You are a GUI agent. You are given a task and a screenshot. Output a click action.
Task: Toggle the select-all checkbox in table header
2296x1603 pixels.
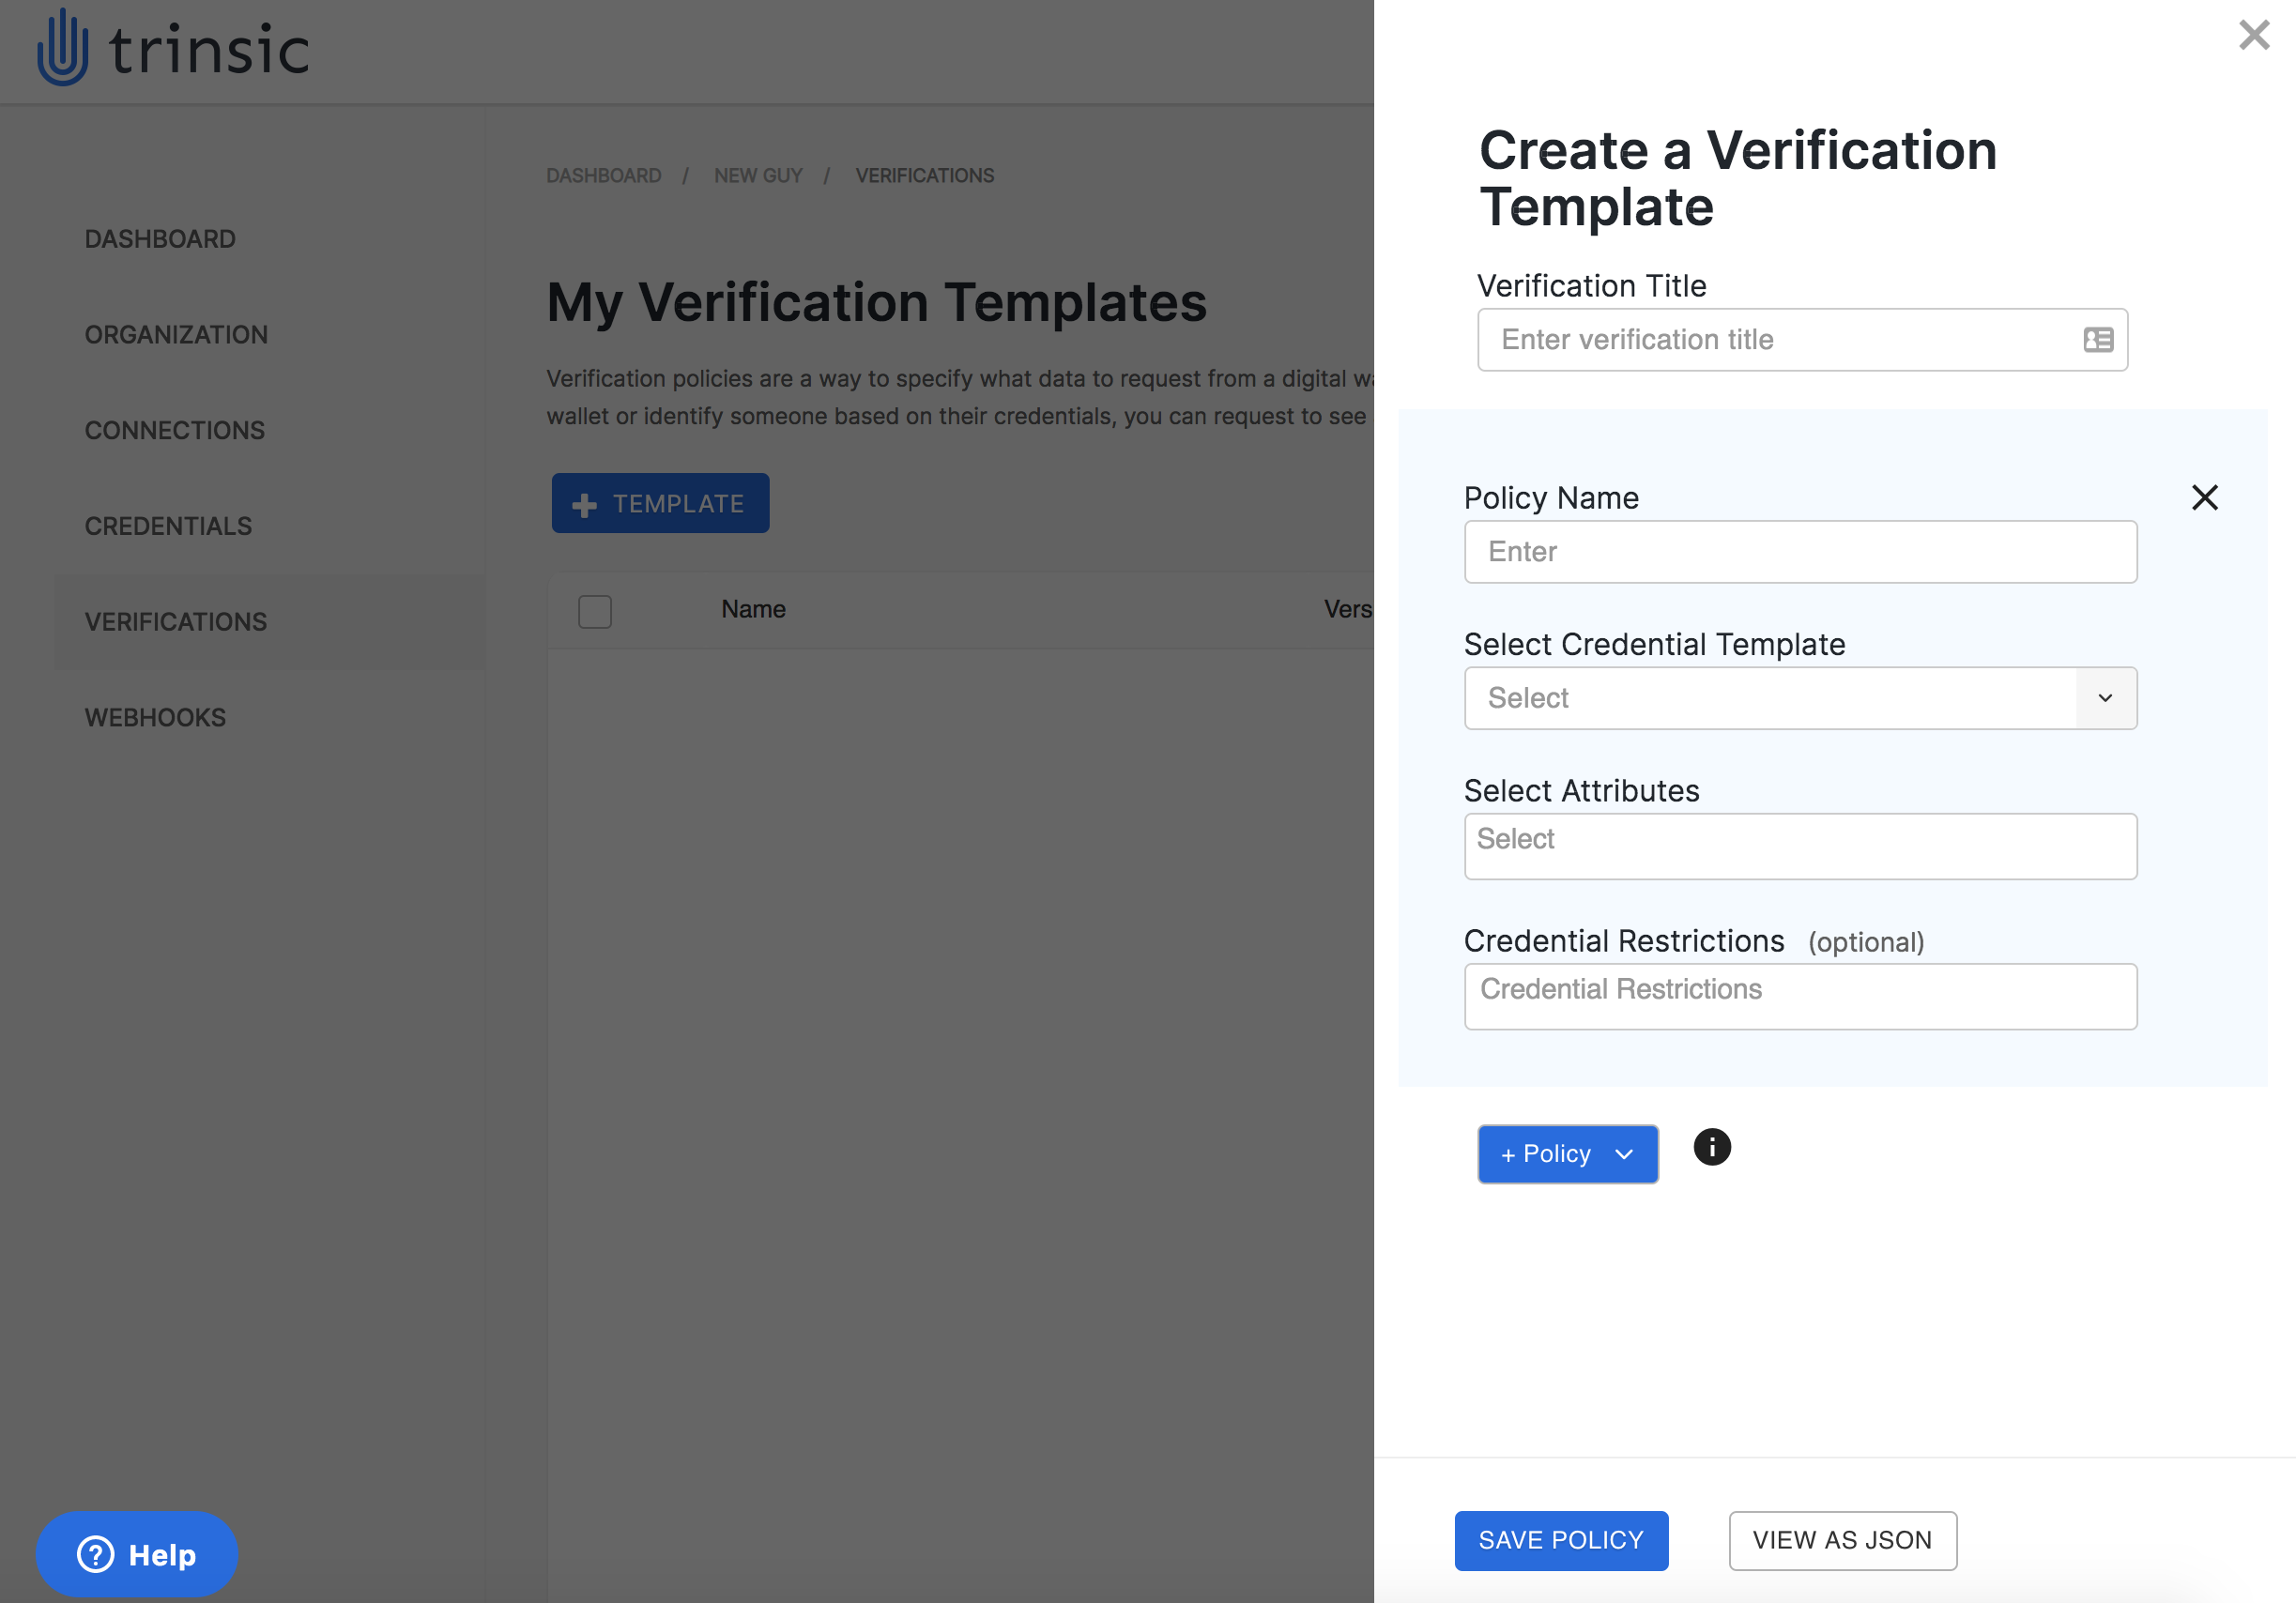coord(595,611)
